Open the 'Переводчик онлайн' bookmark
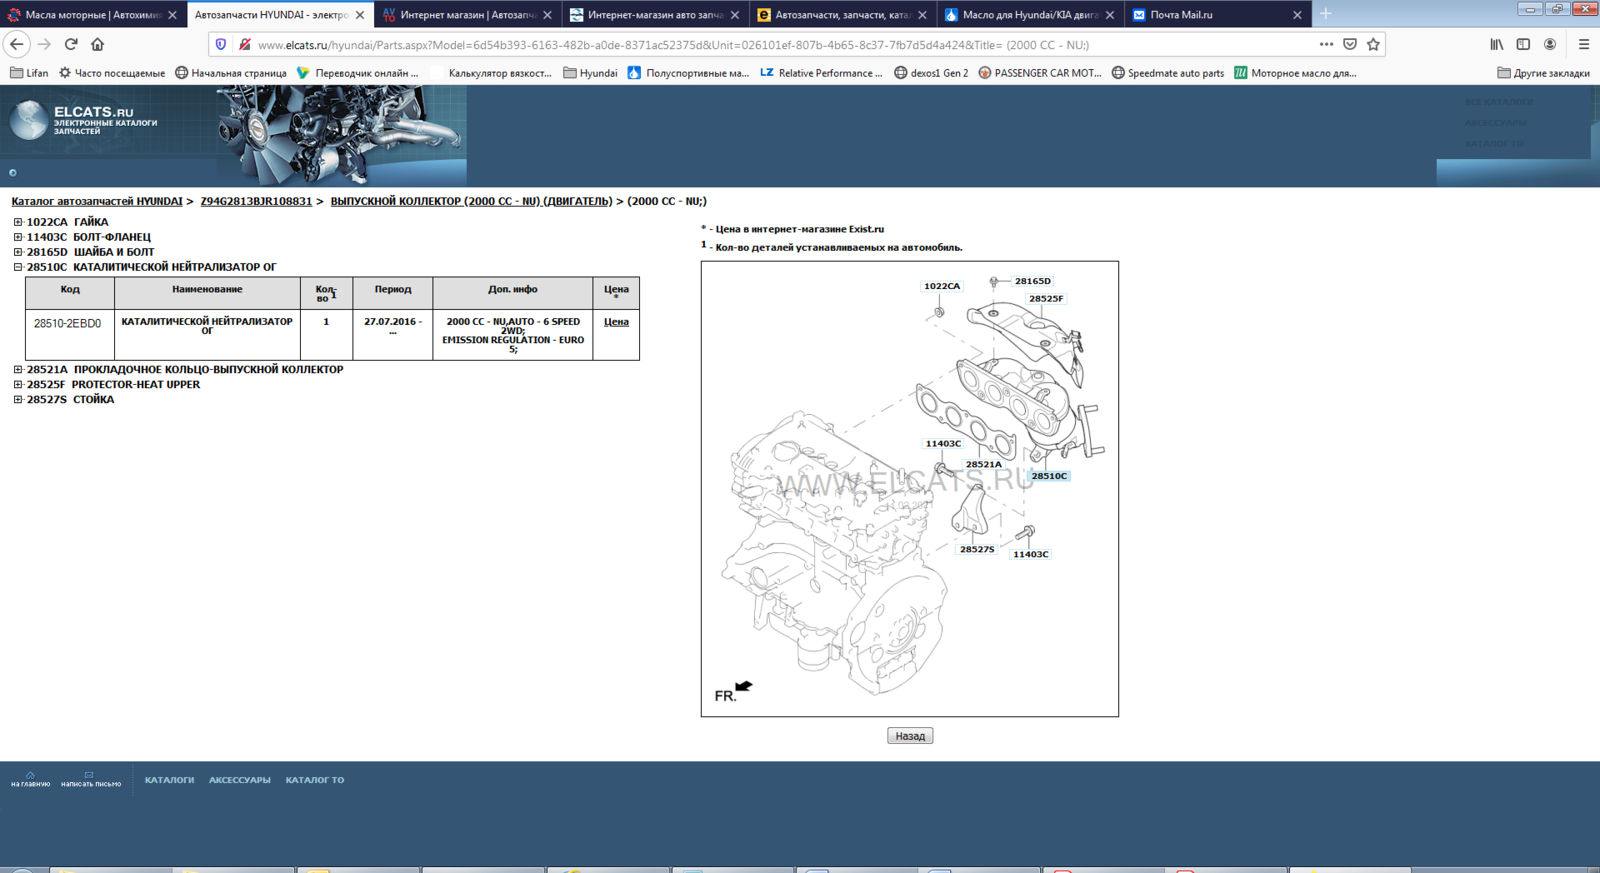Screen dimensions: 1600x873 [358, 73]
